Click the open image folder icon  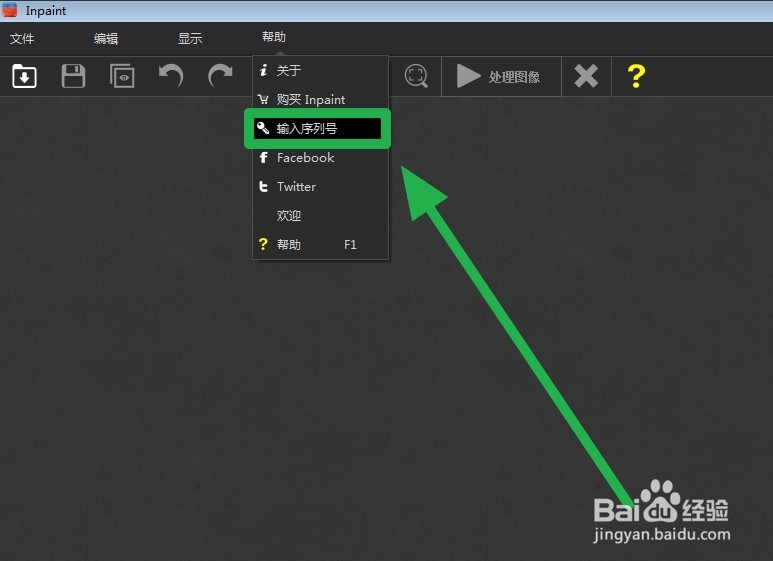click(x=24, y=76)
